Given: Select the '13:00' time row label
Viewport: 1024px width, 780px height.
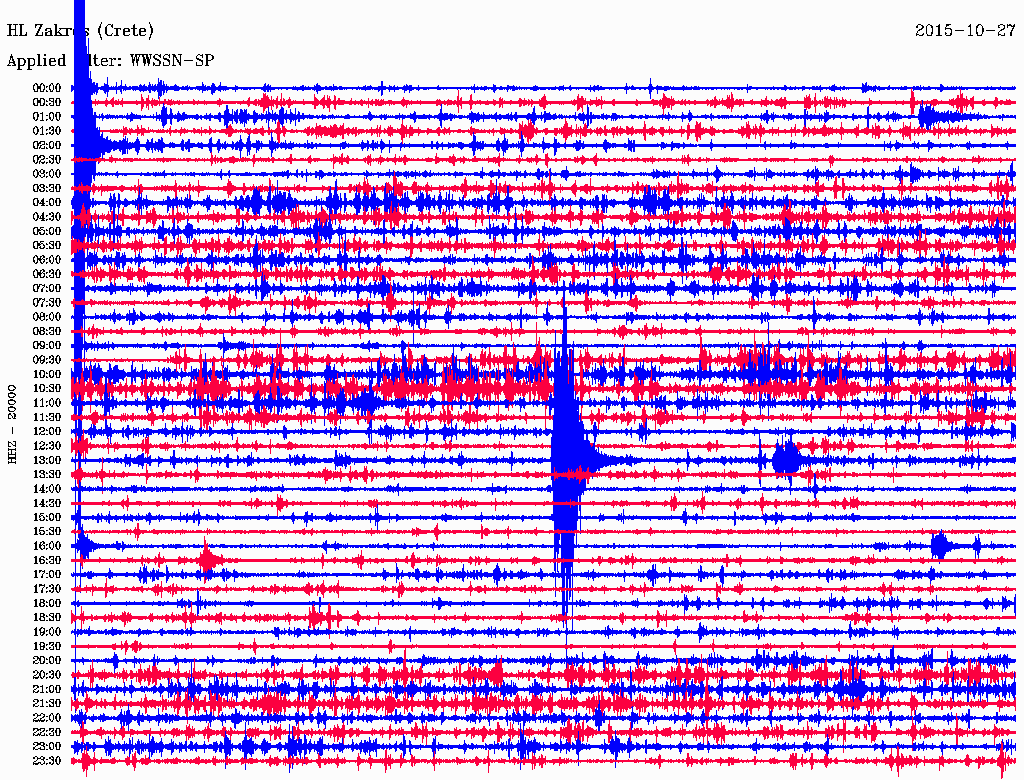Looking at the screenshot, I should (47, 461).
